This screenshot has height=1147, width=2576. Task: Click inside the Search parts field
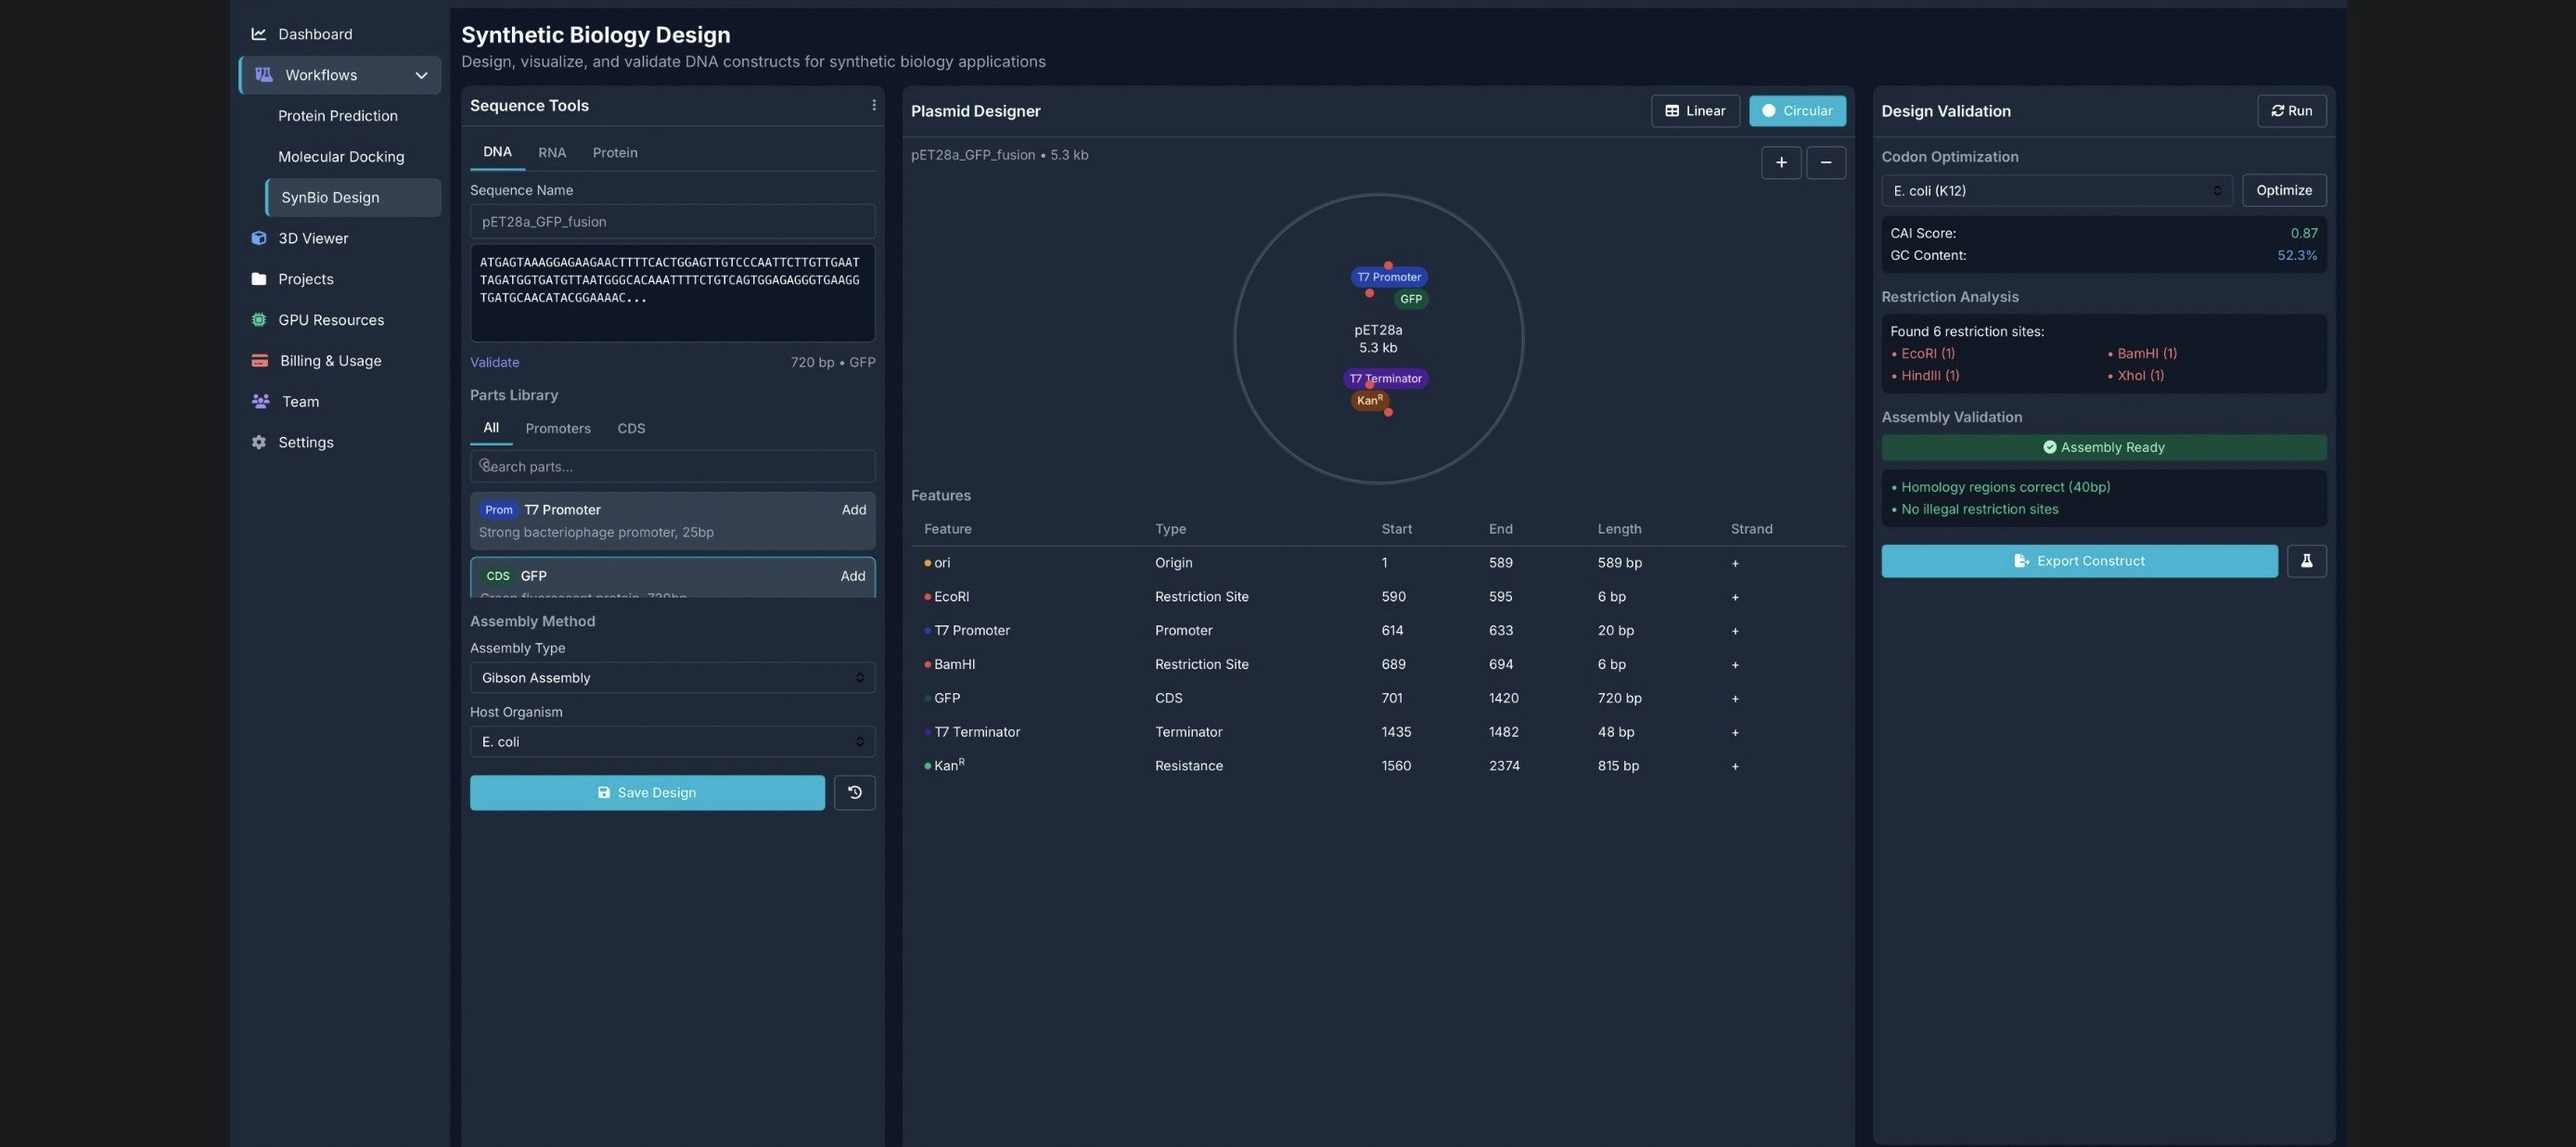coord(671,466)
